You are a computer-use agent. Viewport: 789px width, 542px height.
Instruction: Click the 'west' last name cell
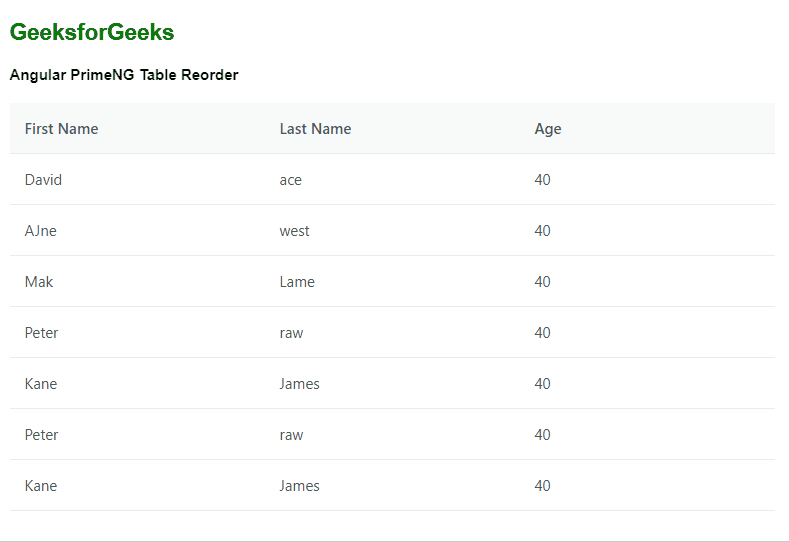295,231
